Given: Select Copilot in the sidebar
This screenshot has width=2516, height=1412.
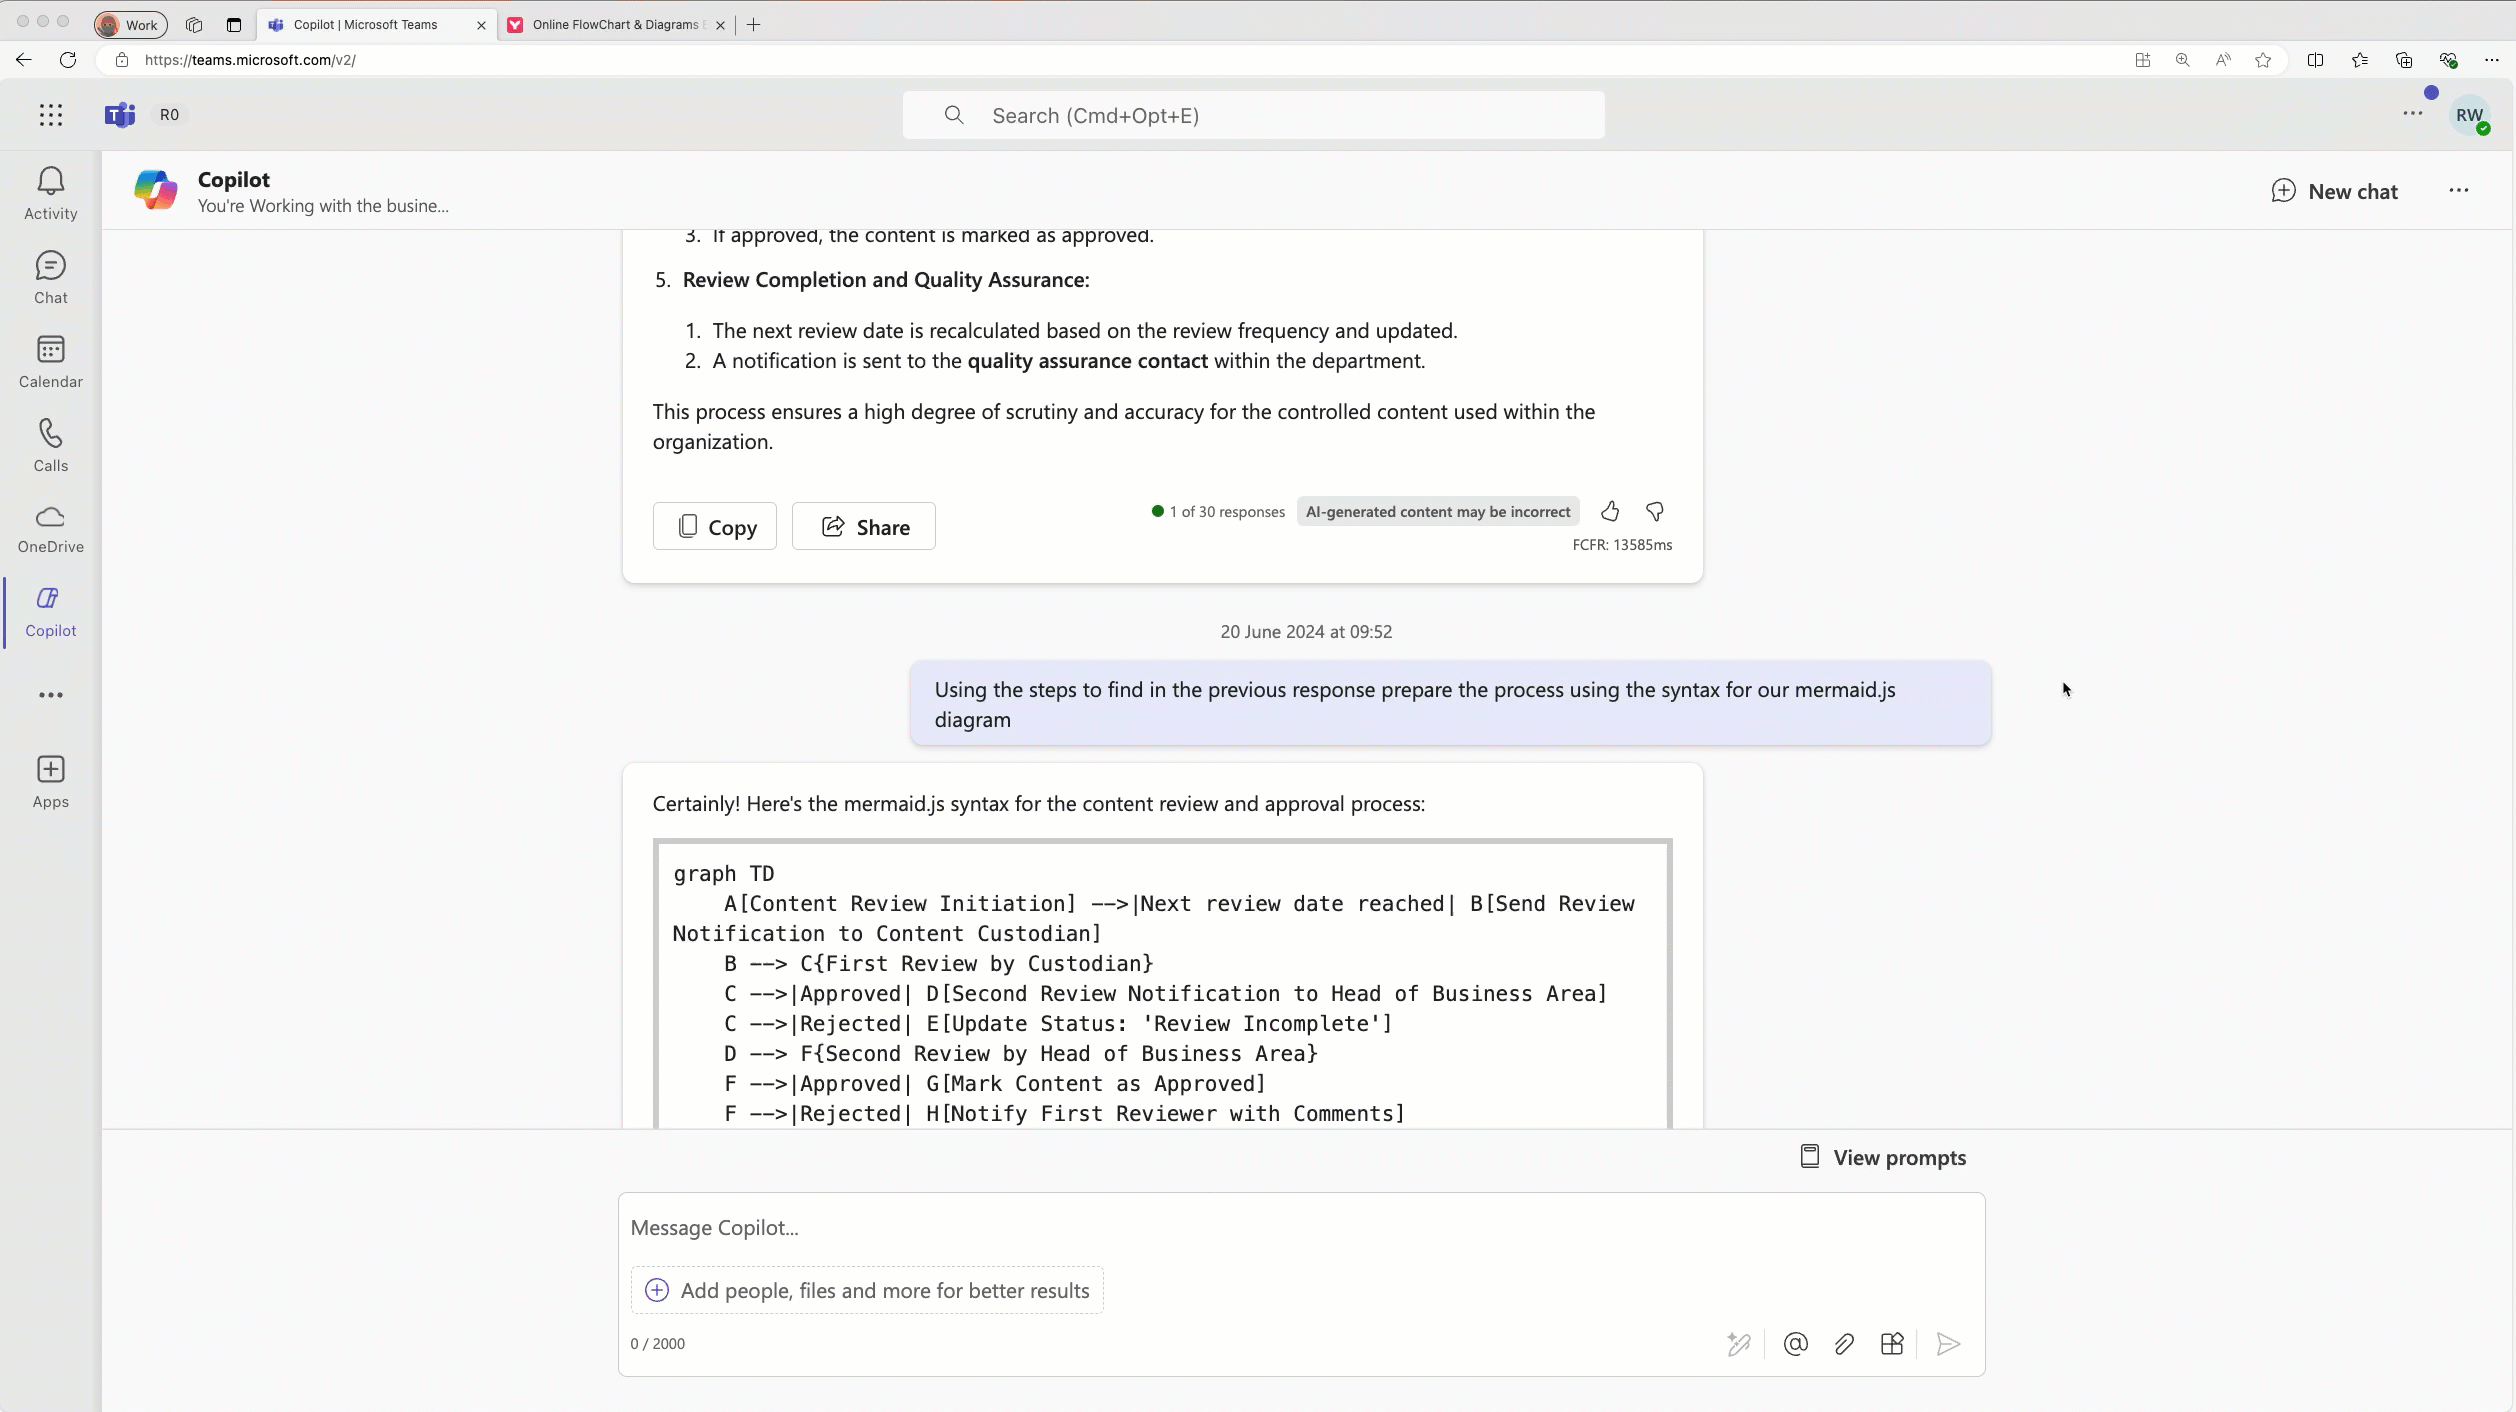Looking at the screenshot, I should (50, 612).
